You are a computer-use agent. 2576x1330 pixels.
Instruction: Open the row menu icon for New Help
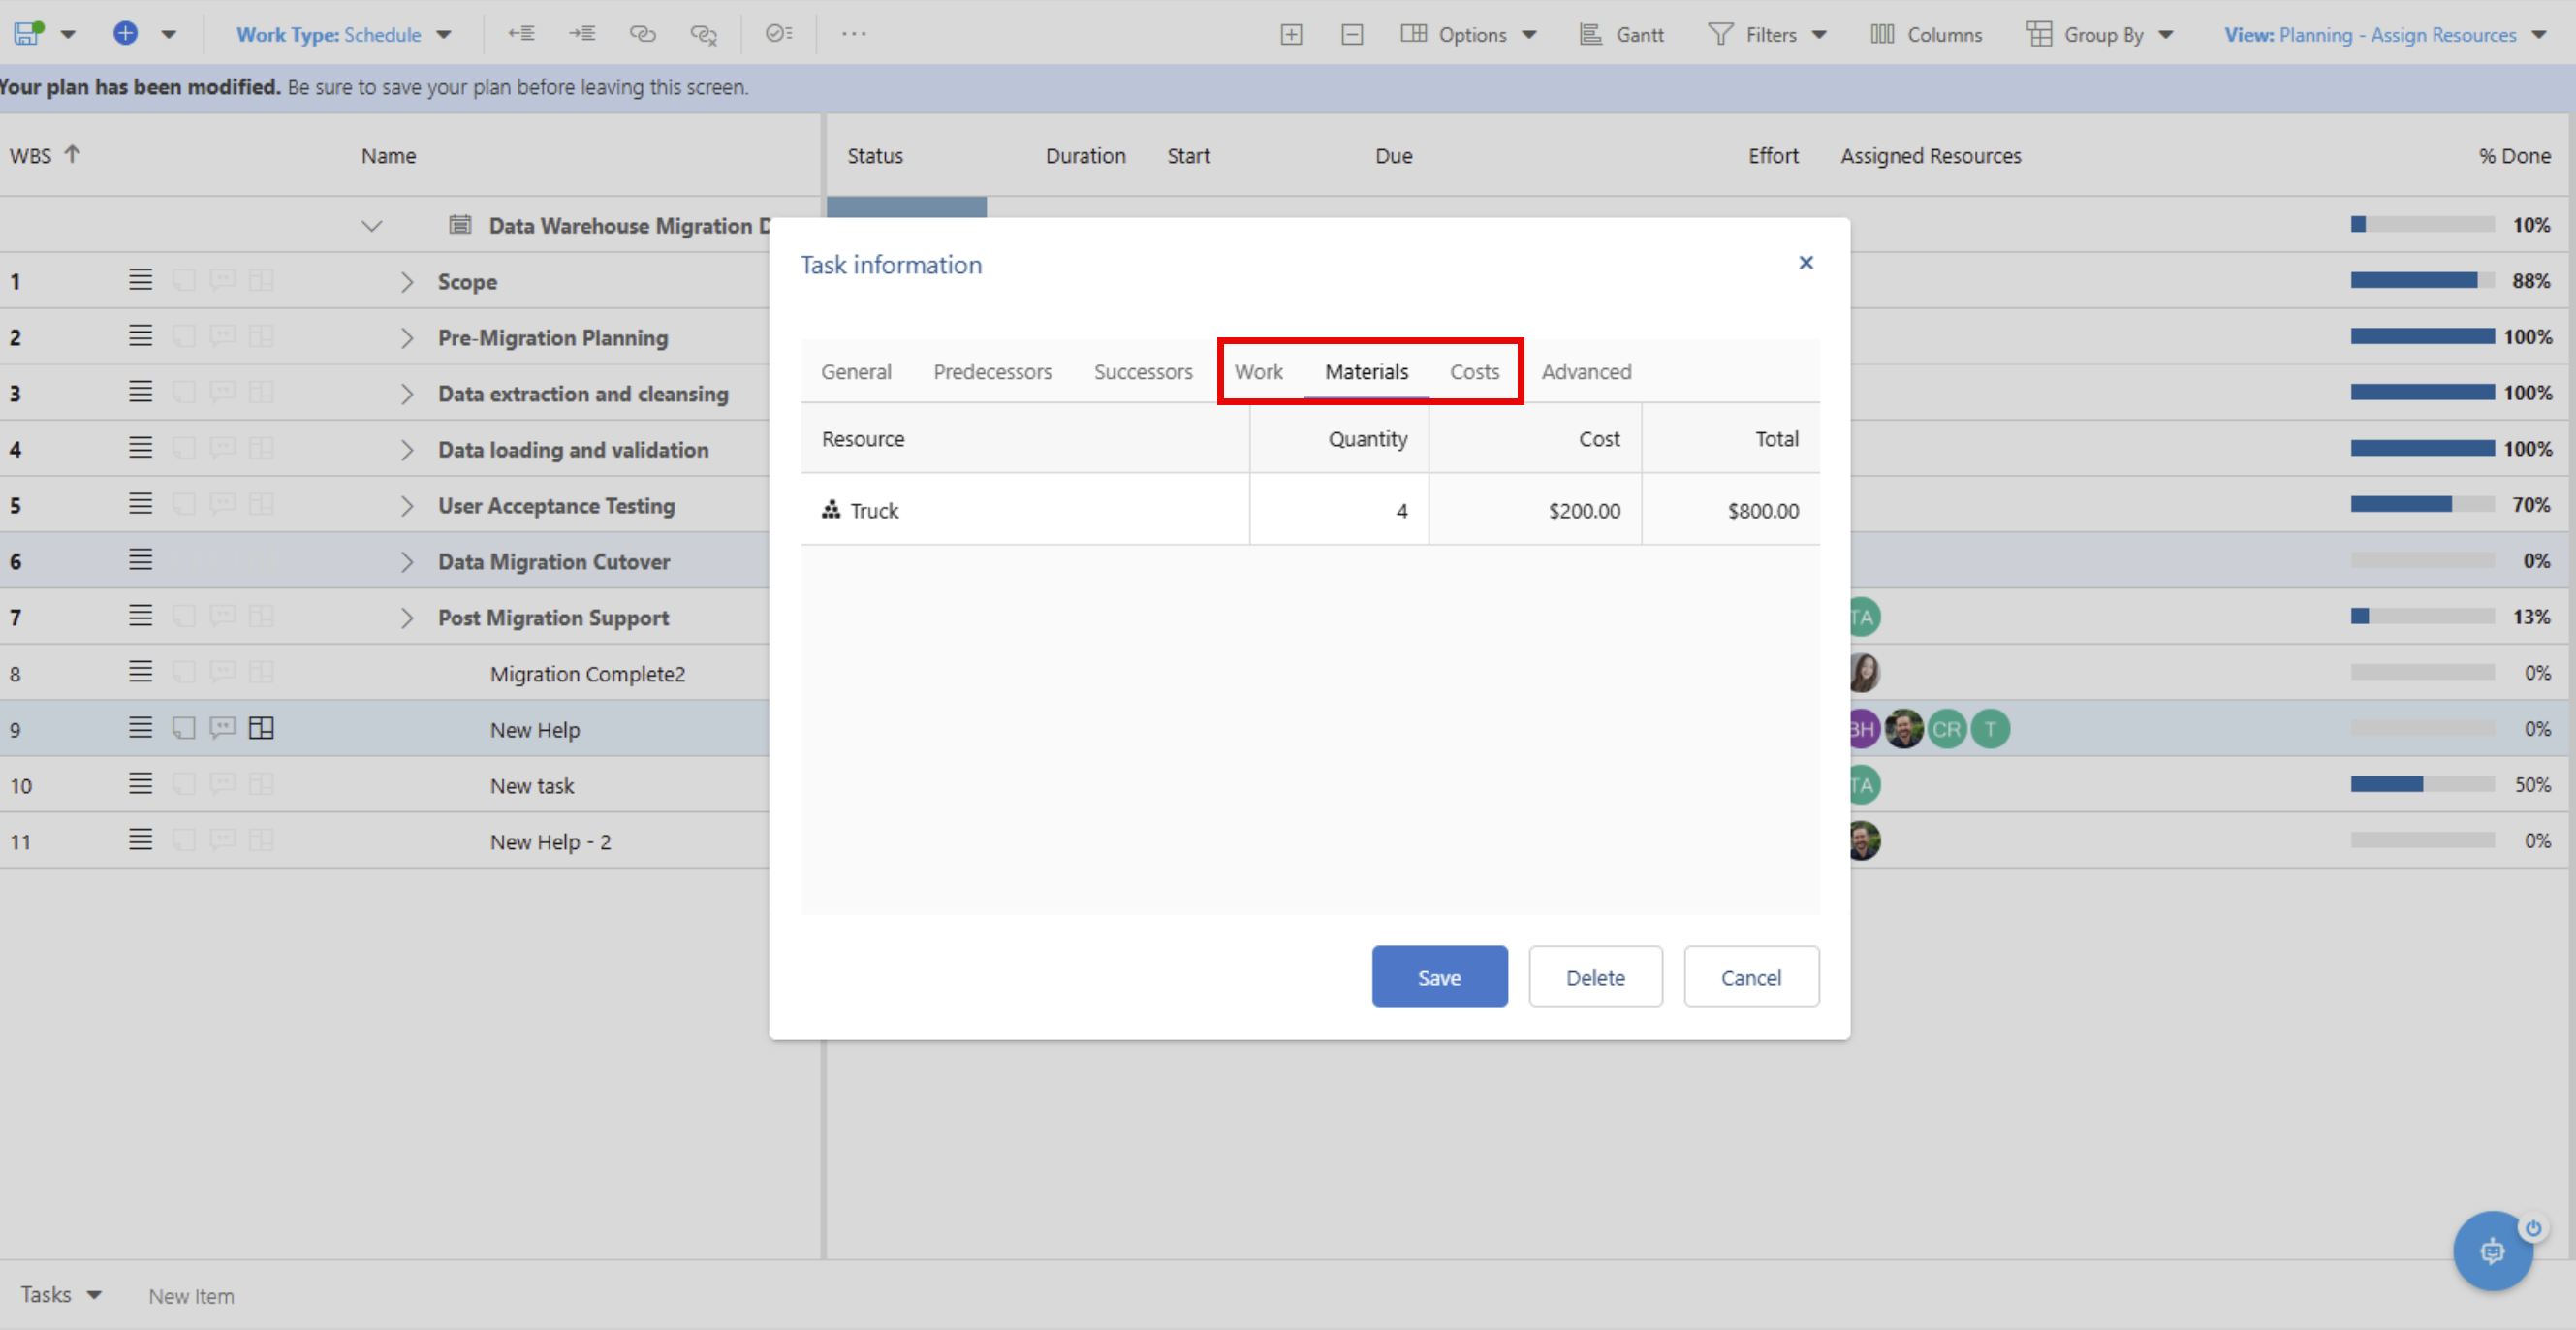140,728
